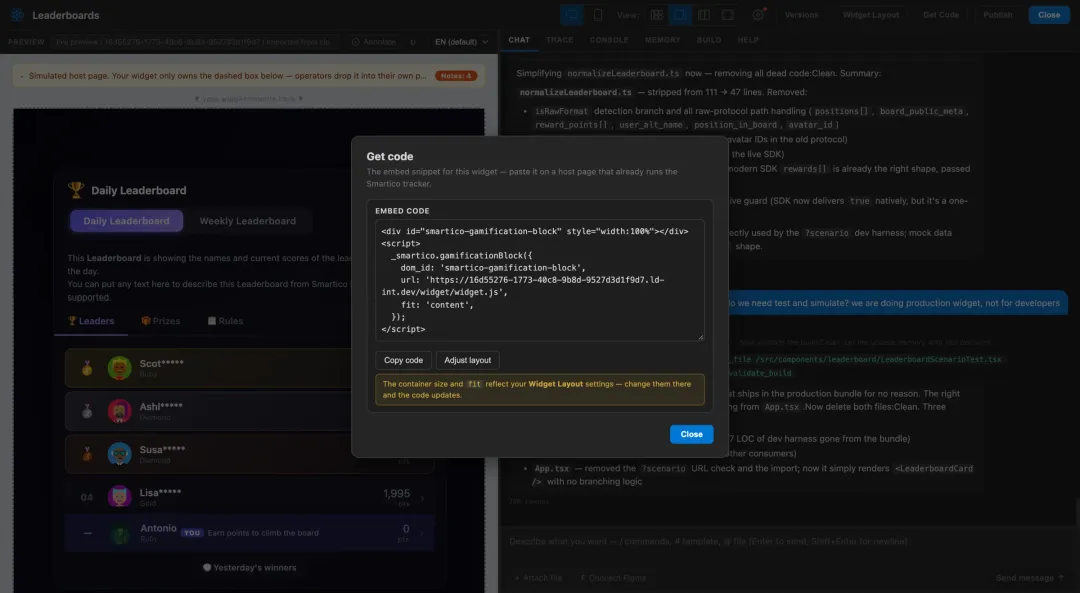Switch to the CONSOLE tab
The width and height of the screenshot is (1080, 593).
point(609,40)
